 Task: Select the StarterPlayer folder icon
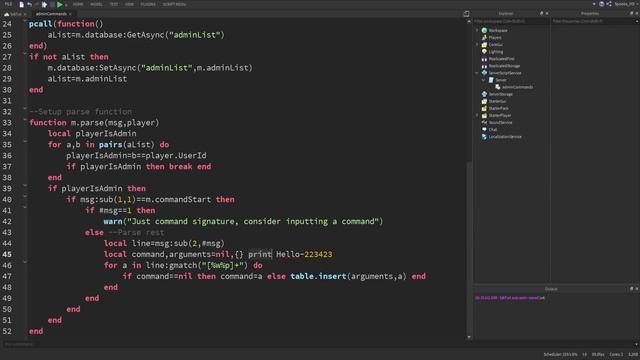coord(484,116)
